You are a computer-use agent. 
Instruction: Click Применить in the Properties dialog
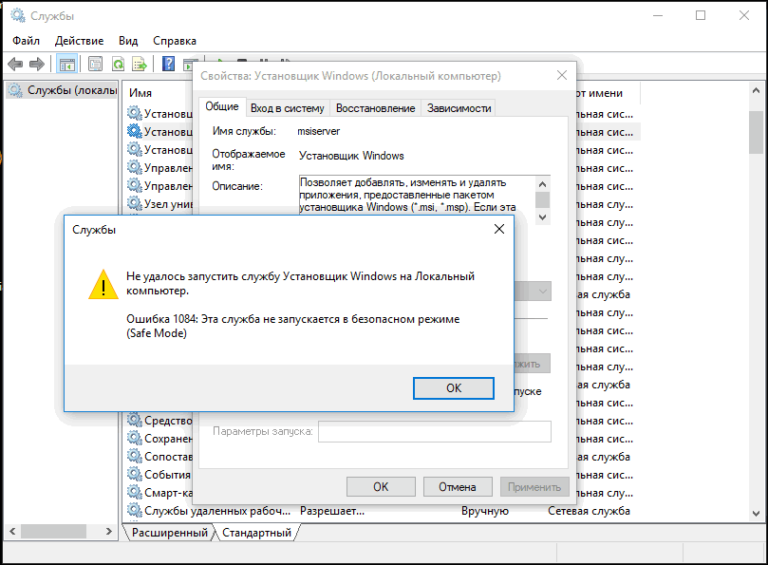pos(534,487)
